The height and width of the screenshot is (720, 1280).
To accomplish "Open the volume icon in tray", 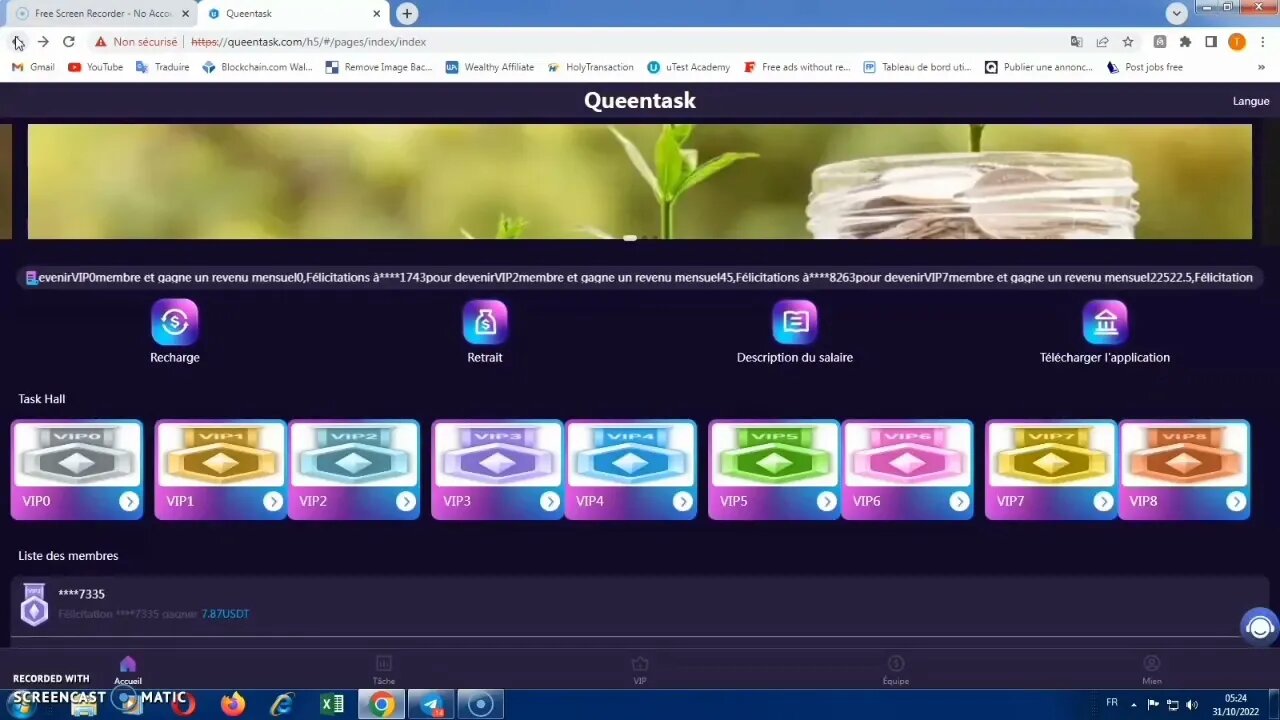I will pyautogui.click(x=1191, y=704).
